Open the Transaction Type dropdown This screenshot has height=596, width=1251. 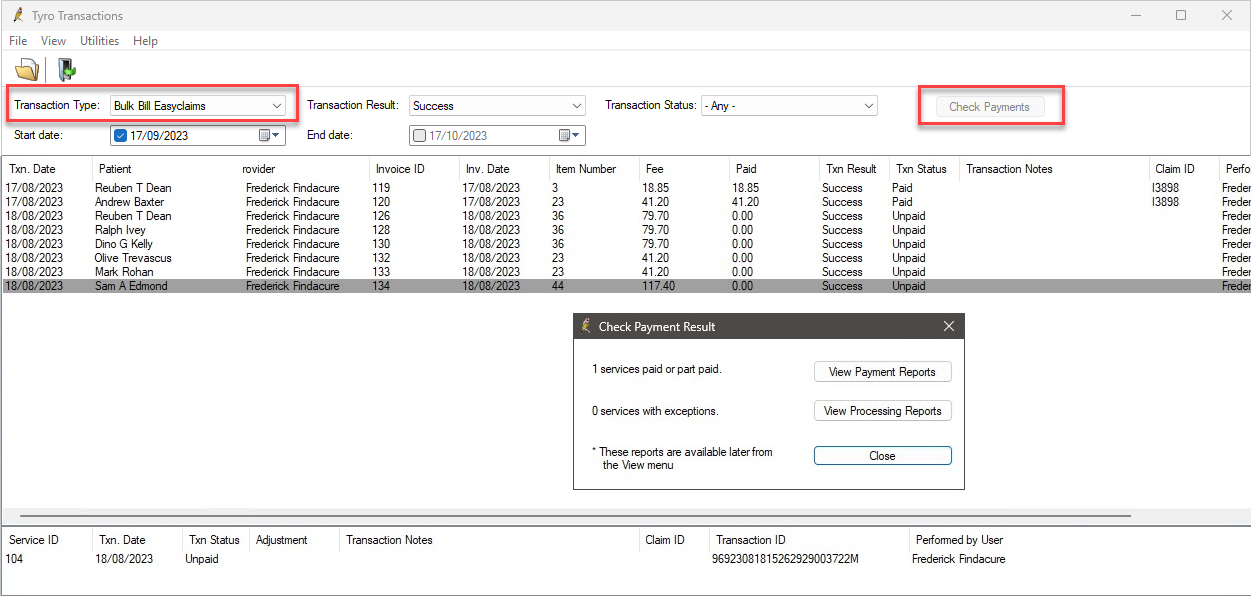pyautogui.click(x=197, y=105)
